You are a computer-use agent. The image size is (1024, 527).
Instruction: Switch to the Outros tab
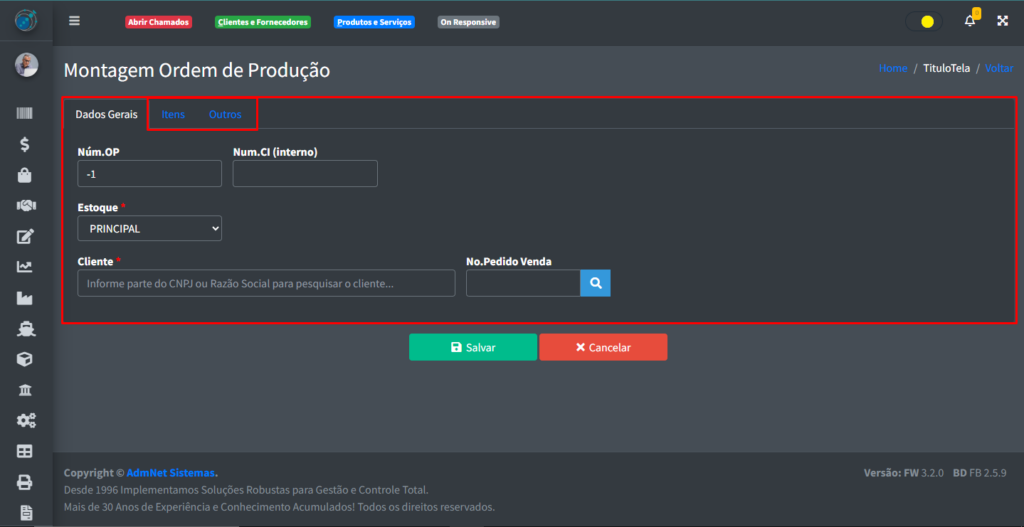point(225,114)
